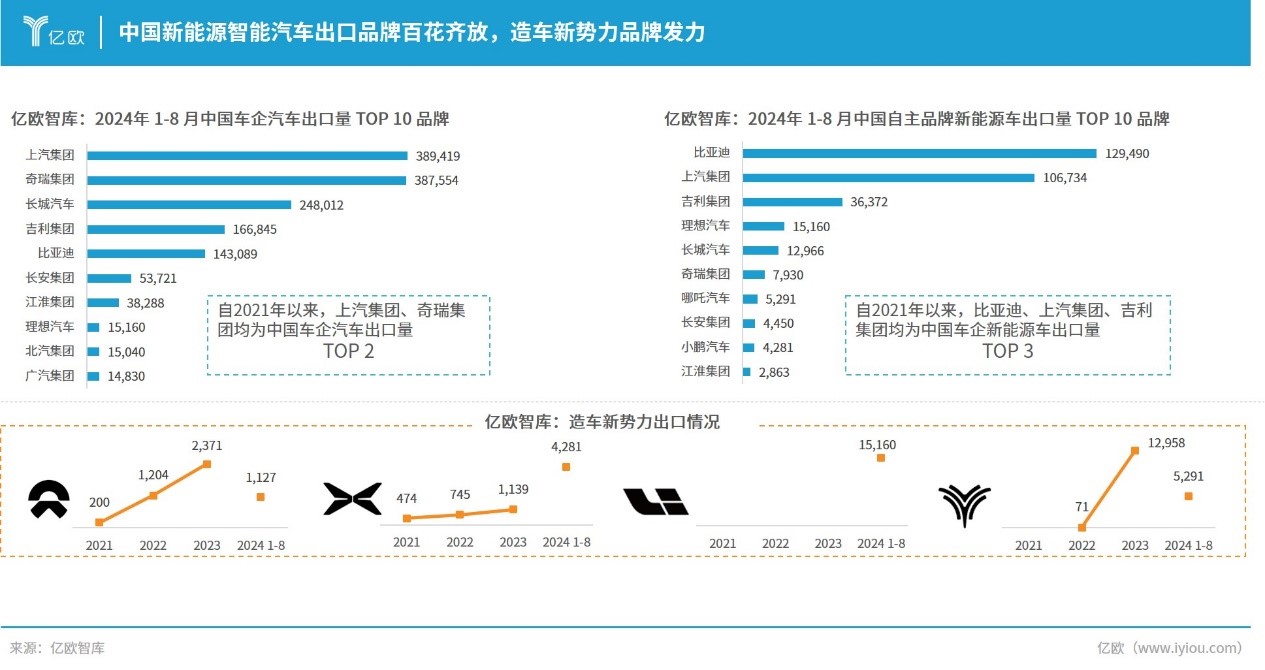The width and height of the screenshot is (1265, 670).
Task: Select the value 248,012
Action: pos(320,205)
